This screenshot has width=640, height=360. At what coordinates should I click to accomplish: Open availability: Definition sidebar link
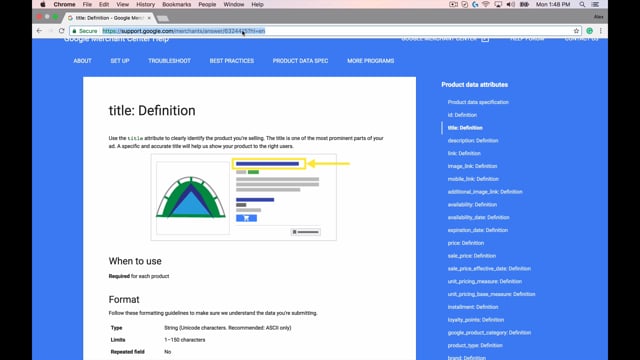click(x=472, y=204)
